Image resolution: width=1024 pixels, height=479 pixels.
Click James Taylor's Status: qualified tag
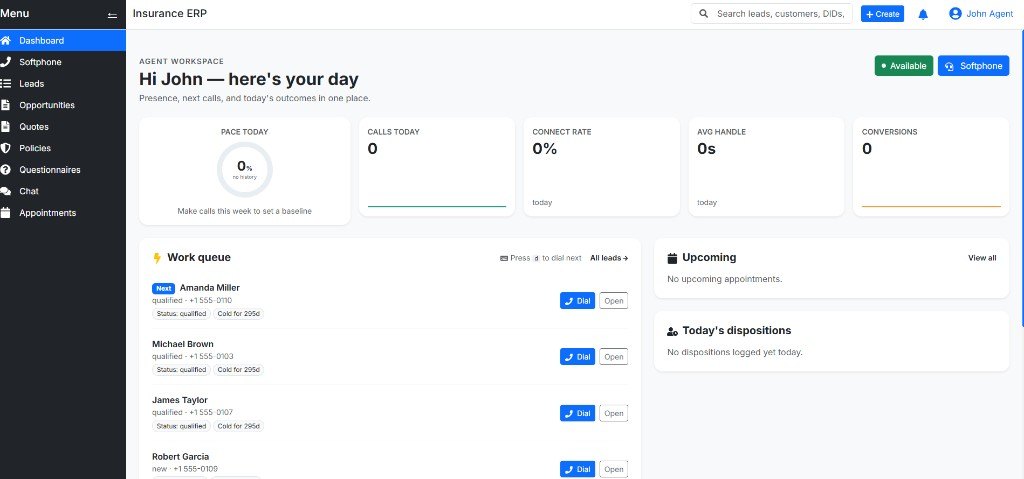[182, 426]
